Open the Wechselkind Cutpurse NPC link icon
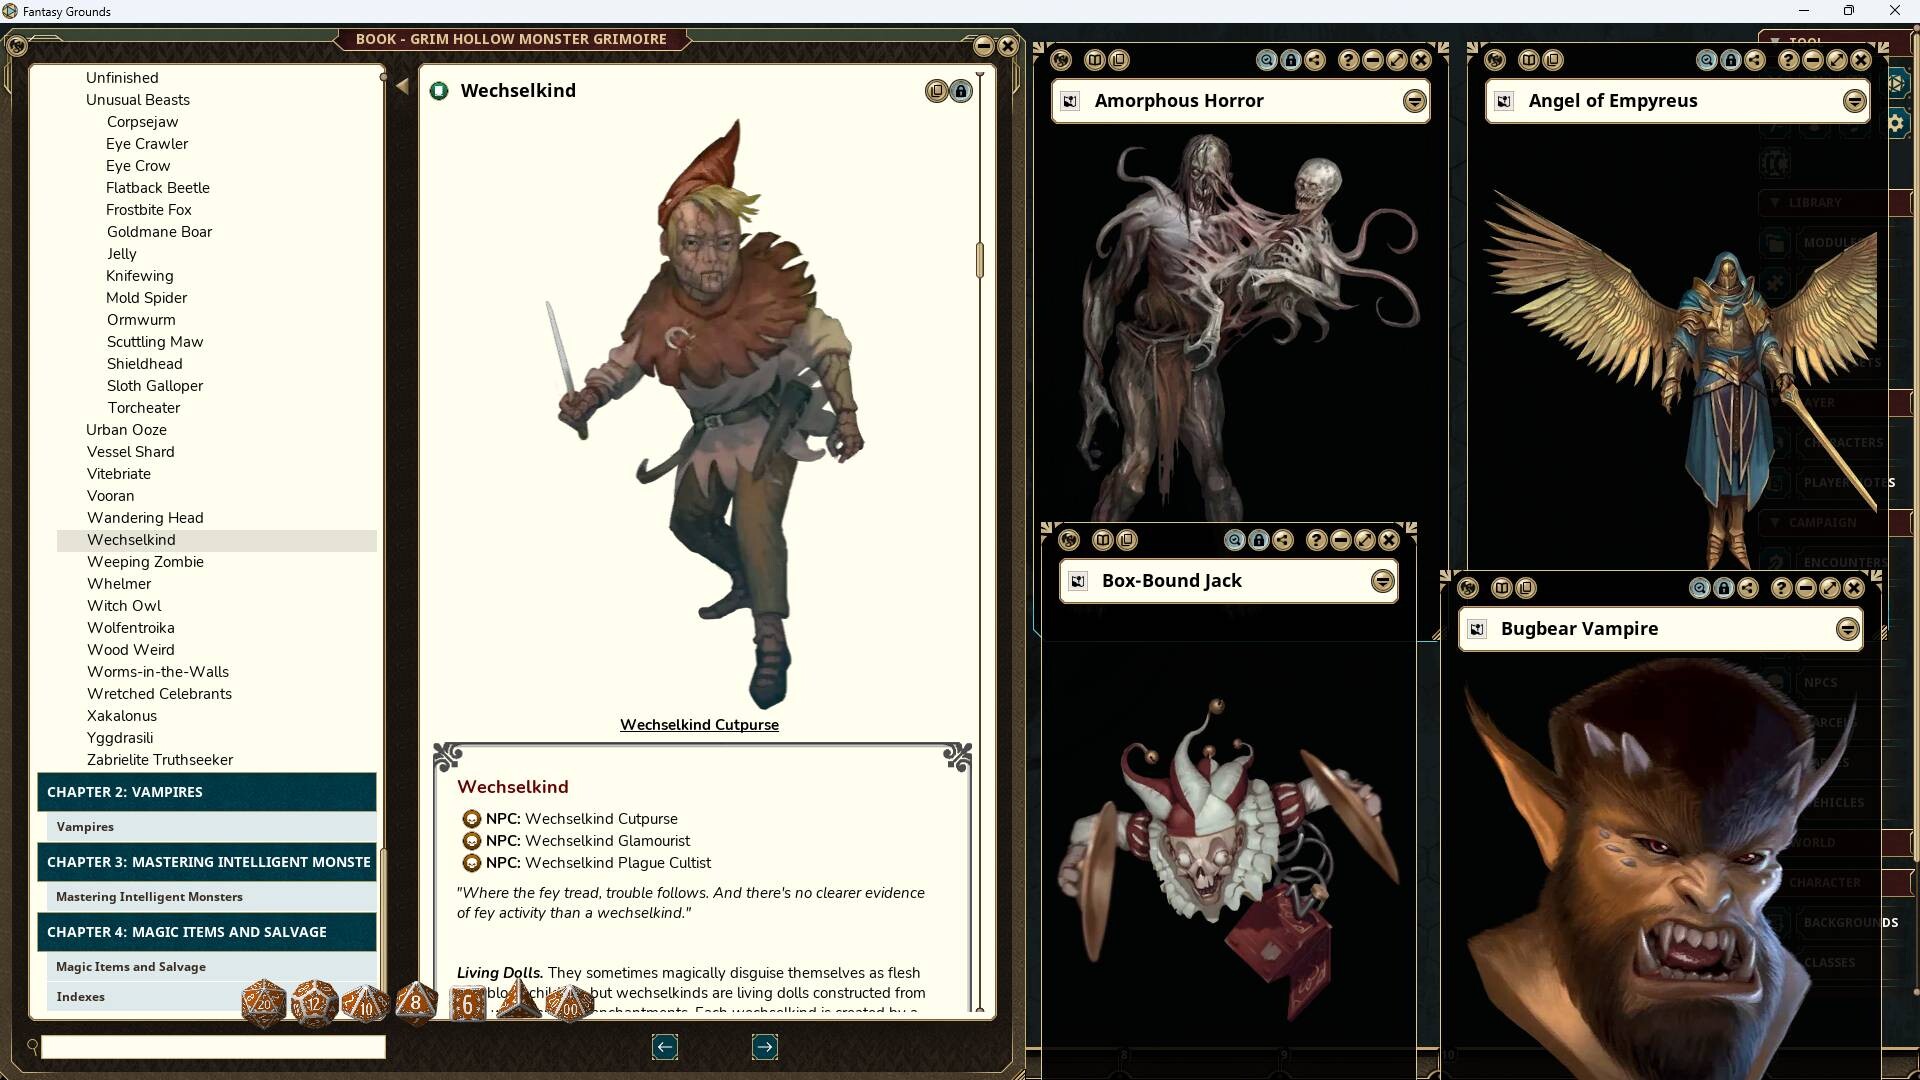Screen dimensions: 1920x1080 coord(471,819)
